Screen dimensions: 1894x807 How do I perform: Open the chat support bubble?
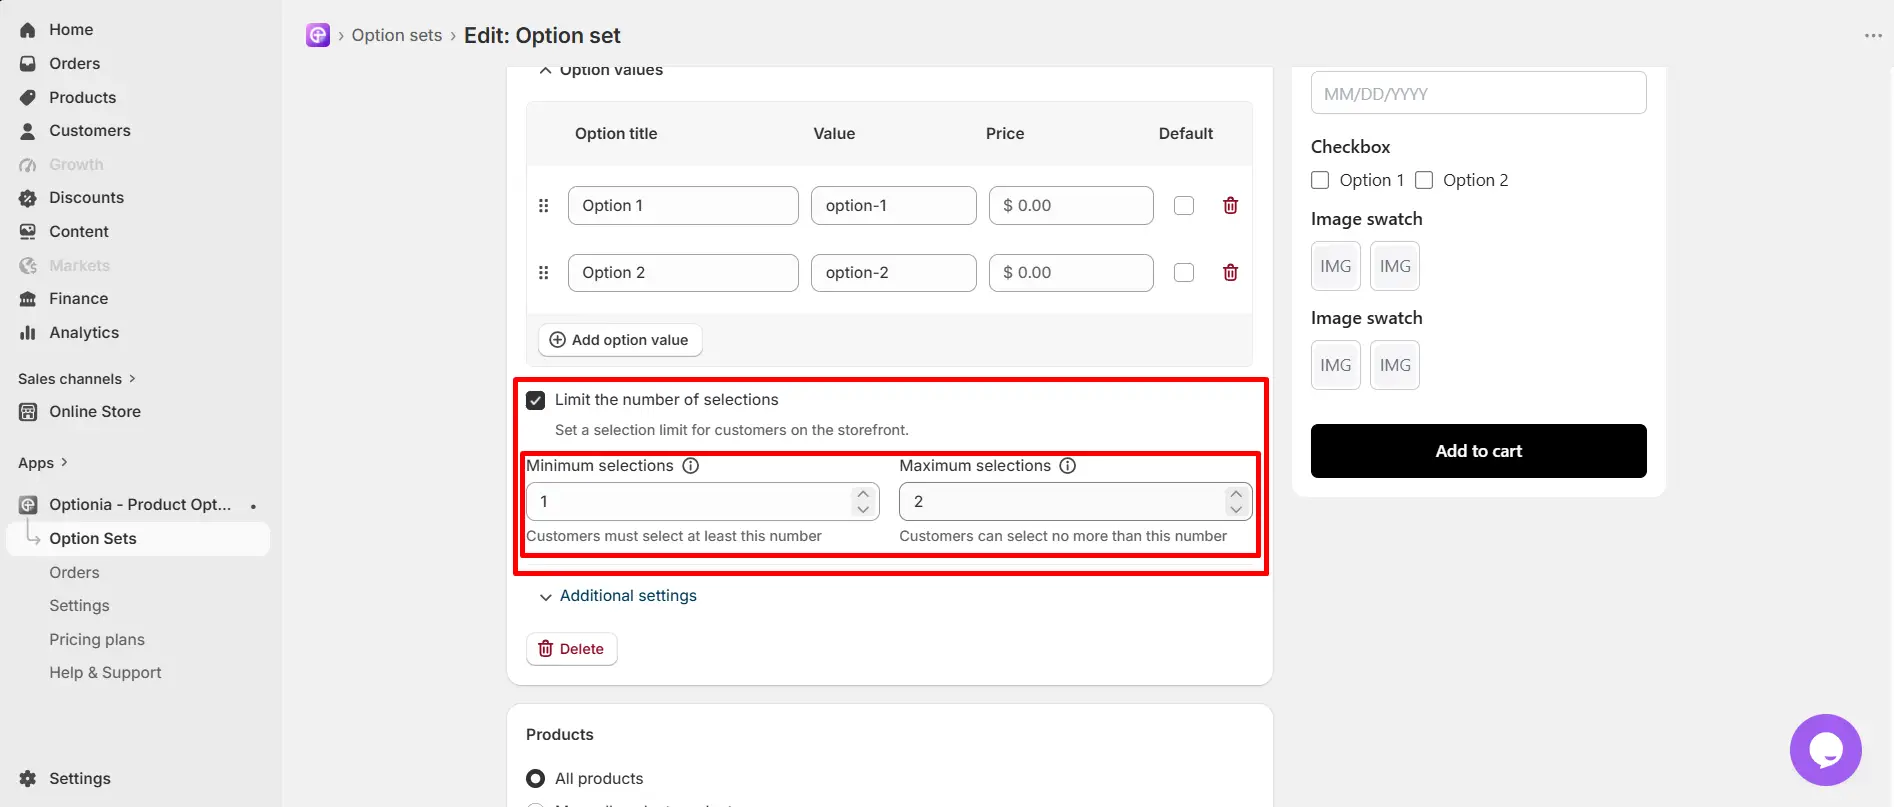[x=1825, y=750]
